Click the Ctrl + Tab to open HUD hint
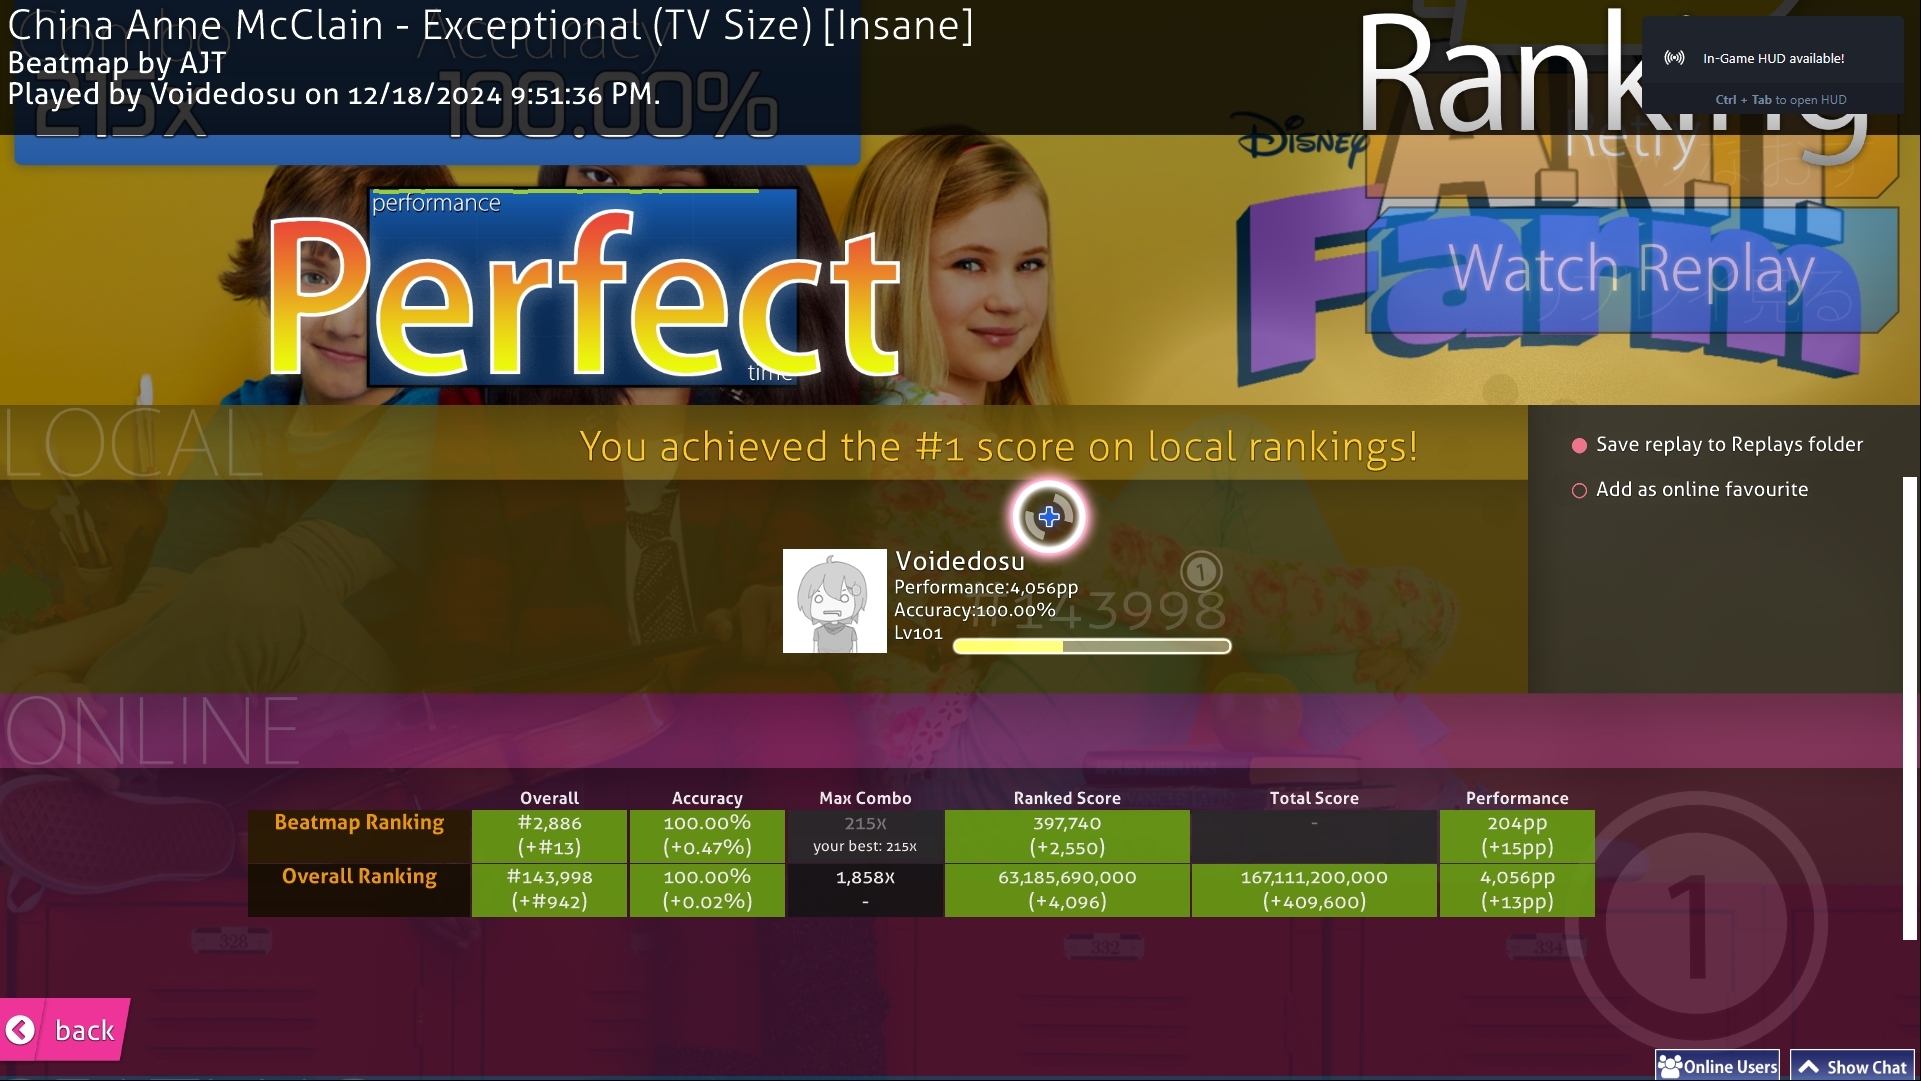Screen dimensions: 1921x1081 1781,100
